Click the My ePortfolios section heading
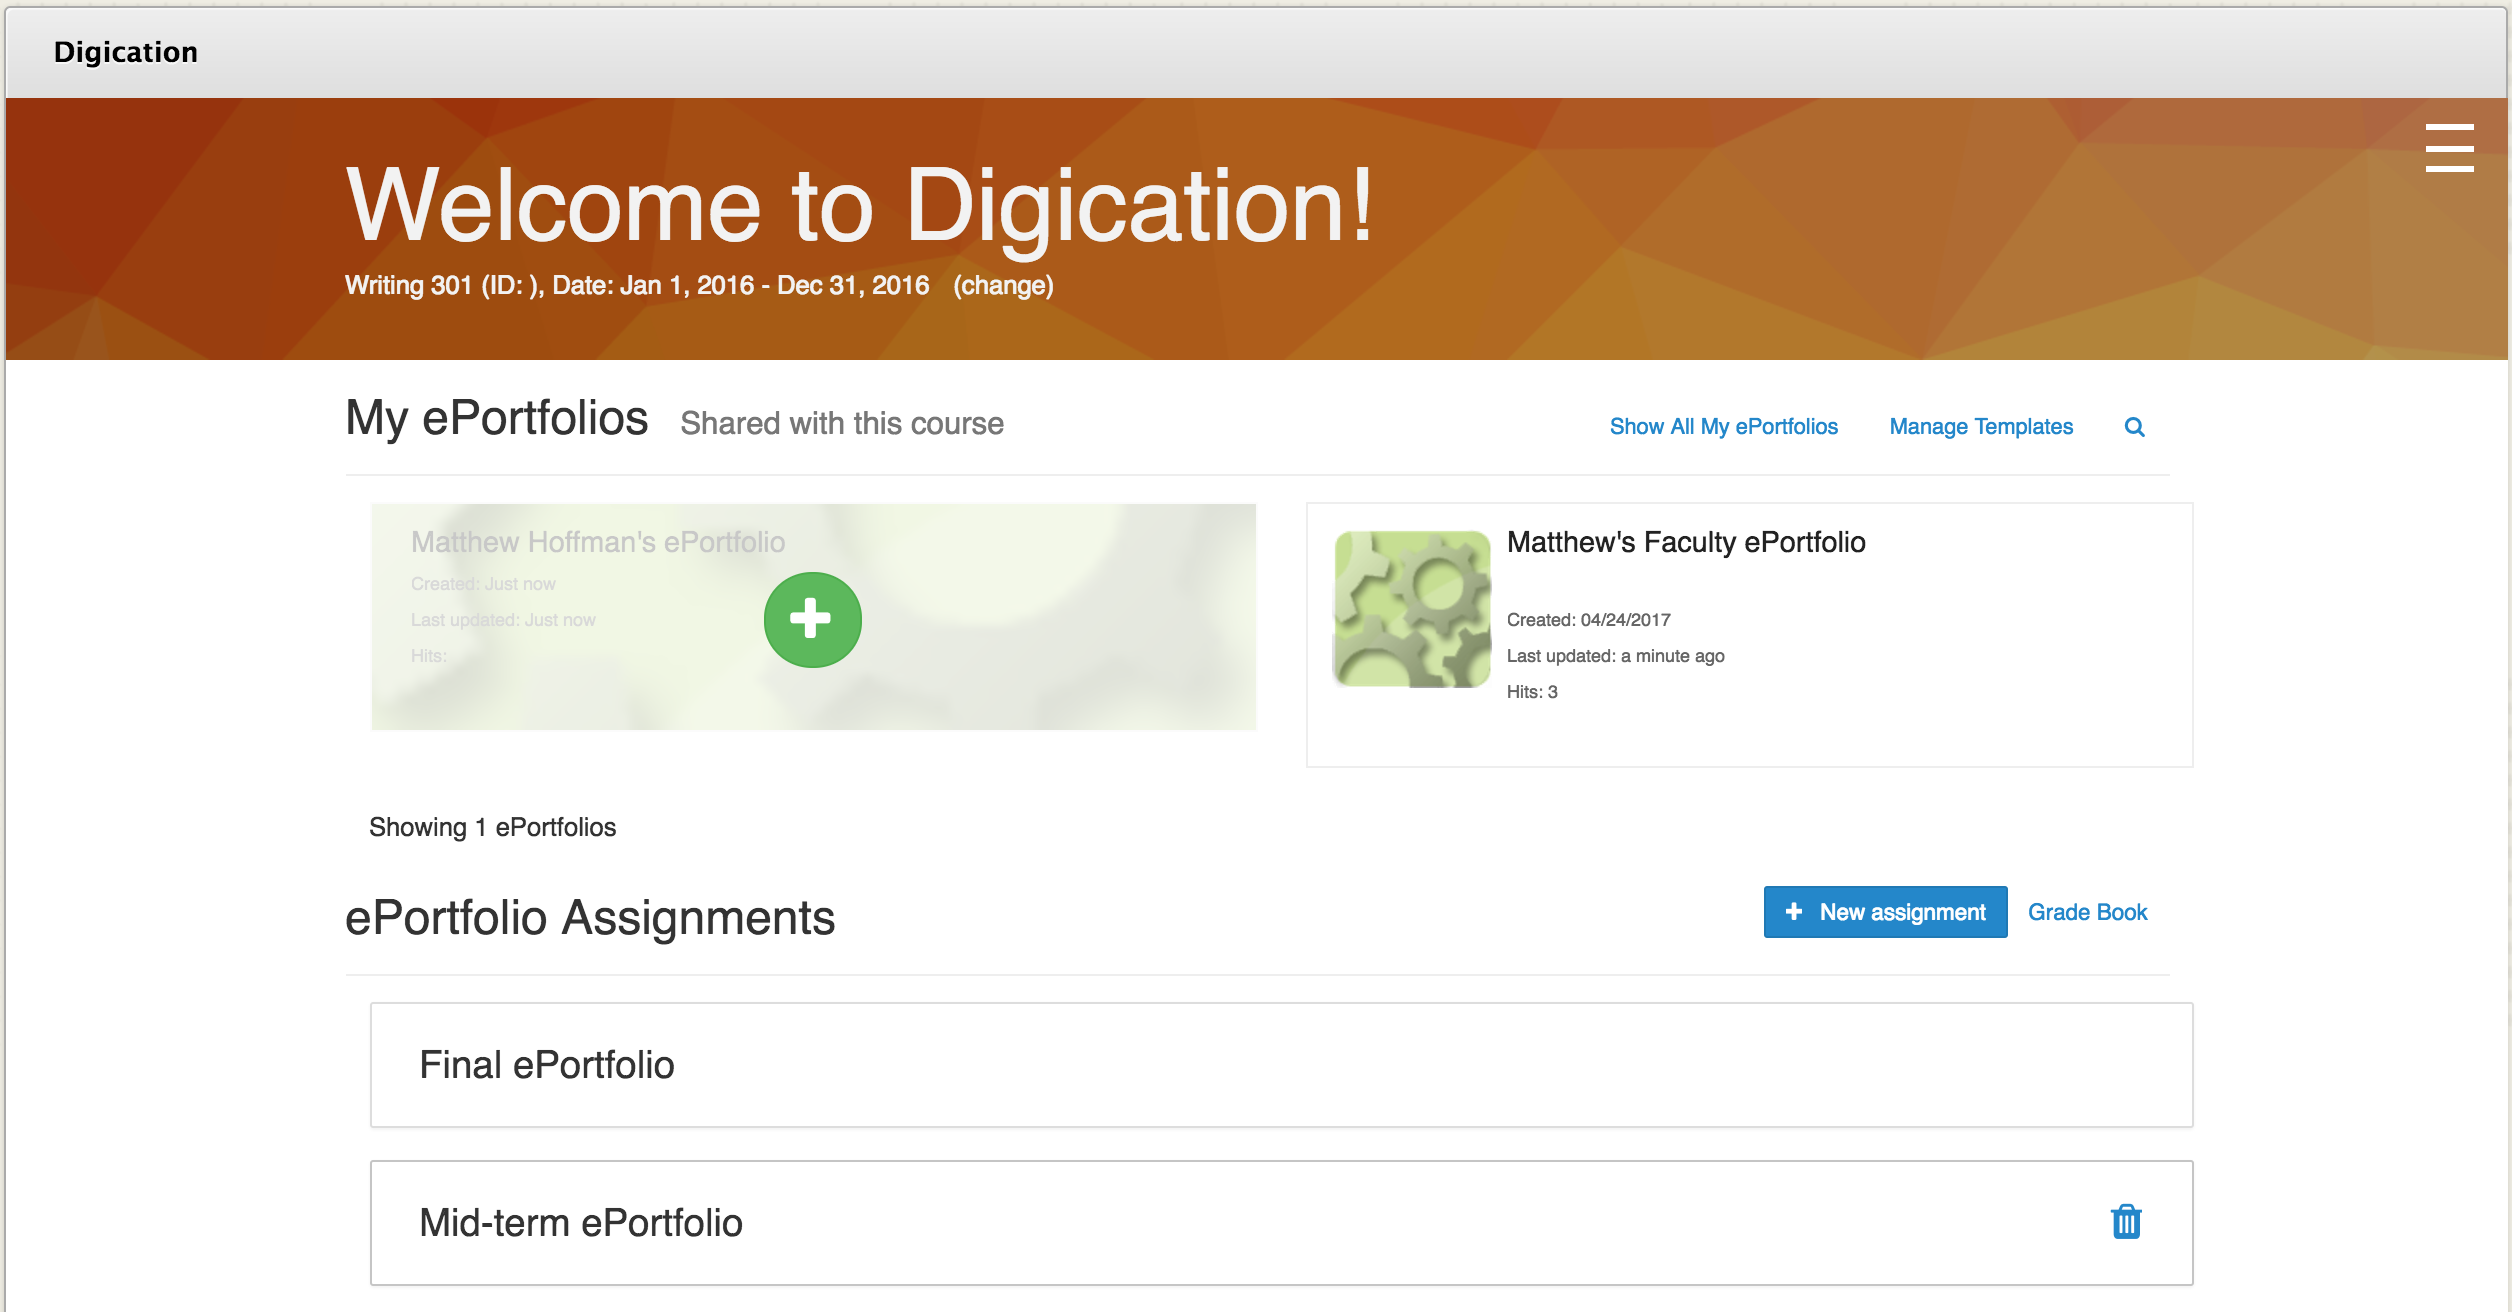2512x1312 pixels. tap(497, 418)
